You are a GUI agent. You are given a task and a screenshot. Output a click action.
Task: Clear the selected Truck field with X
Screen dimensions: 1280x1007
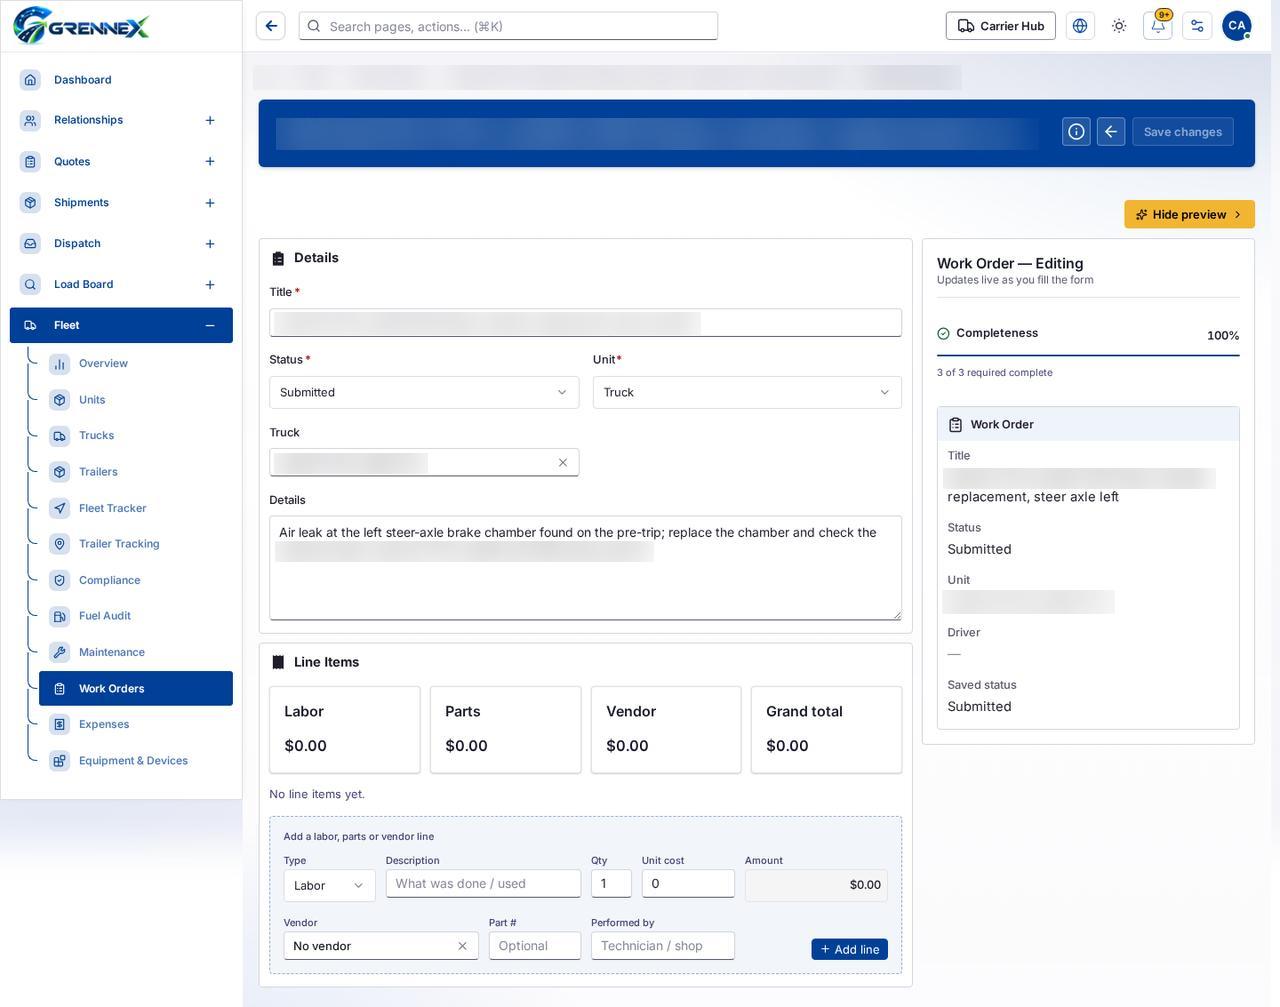coord(563,462)
